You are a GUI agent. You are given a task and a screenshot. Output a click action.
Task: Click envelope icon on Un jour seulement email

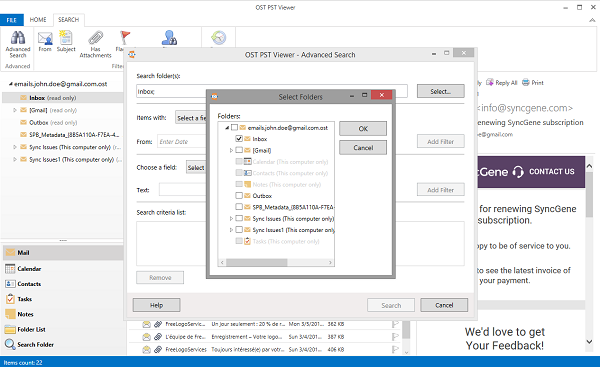[x=146, y=324]
